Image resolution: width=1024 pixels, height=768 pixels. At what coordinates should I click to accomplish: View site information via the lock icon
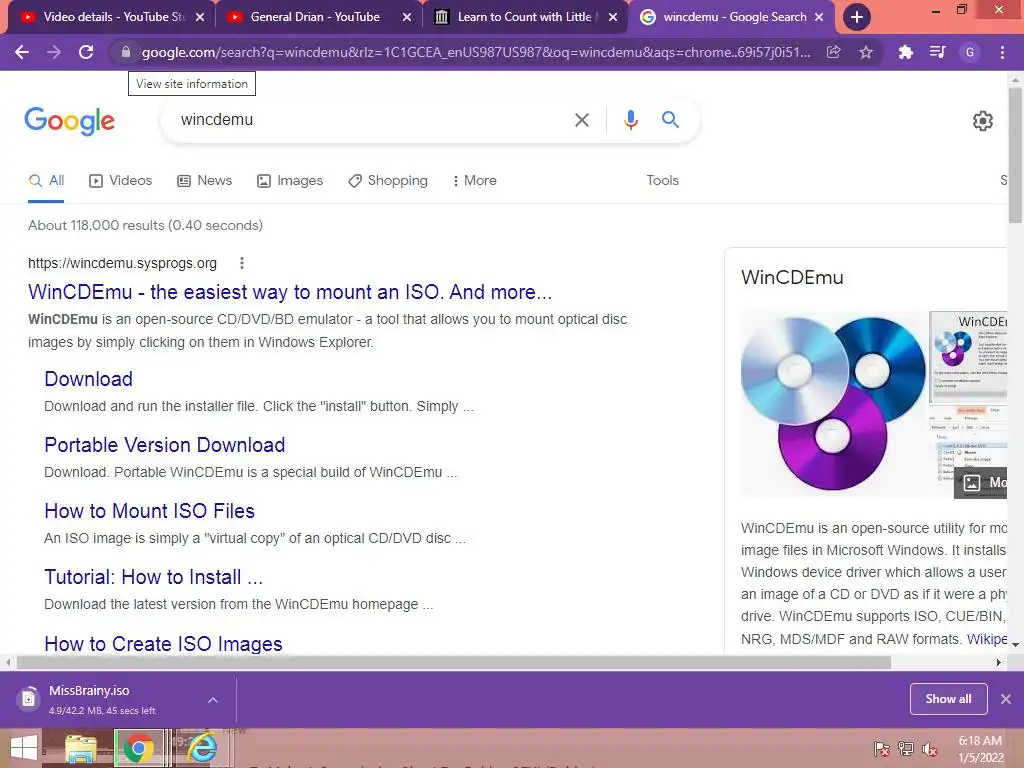click(126, 52)
